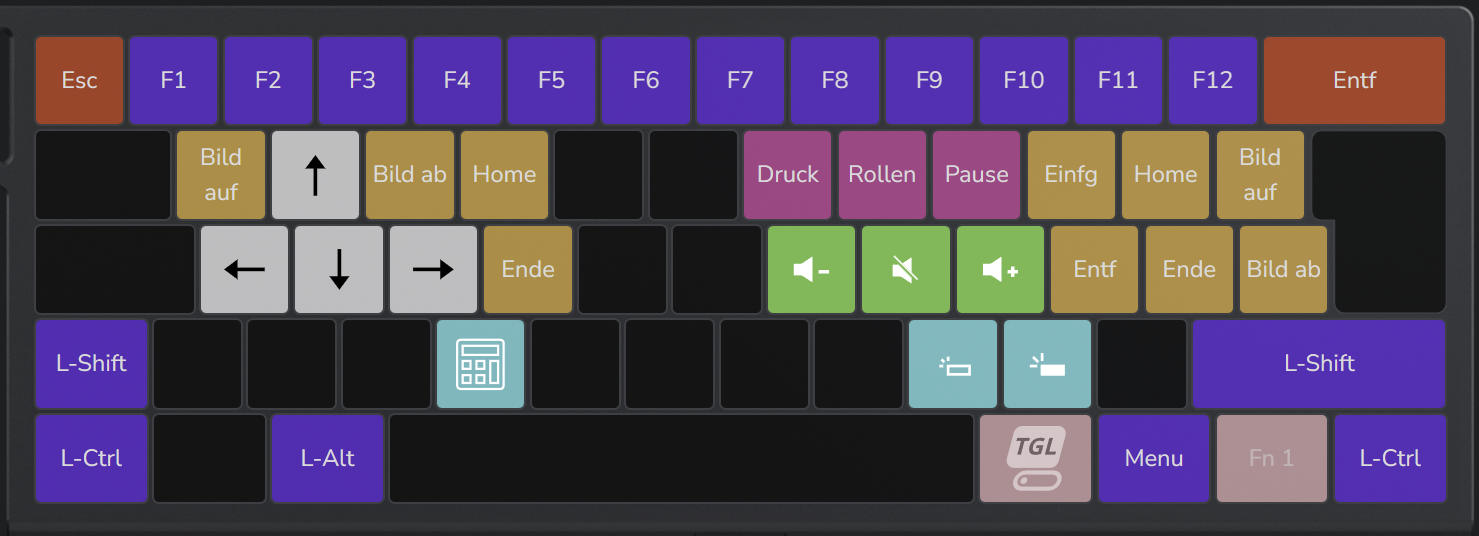Select the empty spacebar key

click(x=681, y=458)
